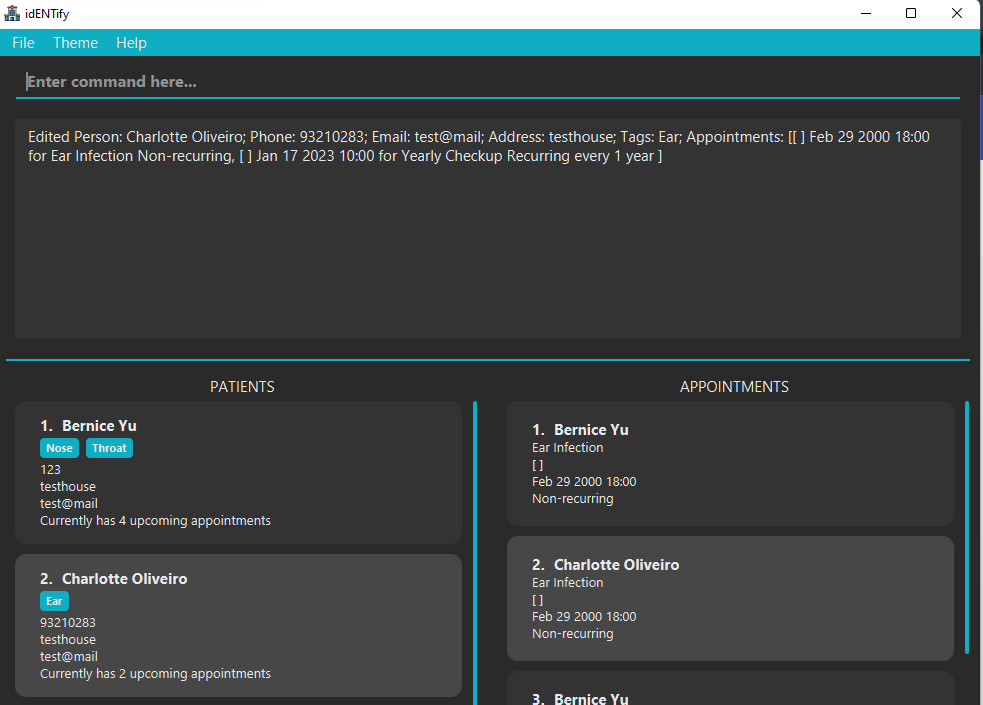Image resolution: width=983 pixels, height=705 pixels.
Task: Minimize the idENTify window
Action: [x=866, y=13]
